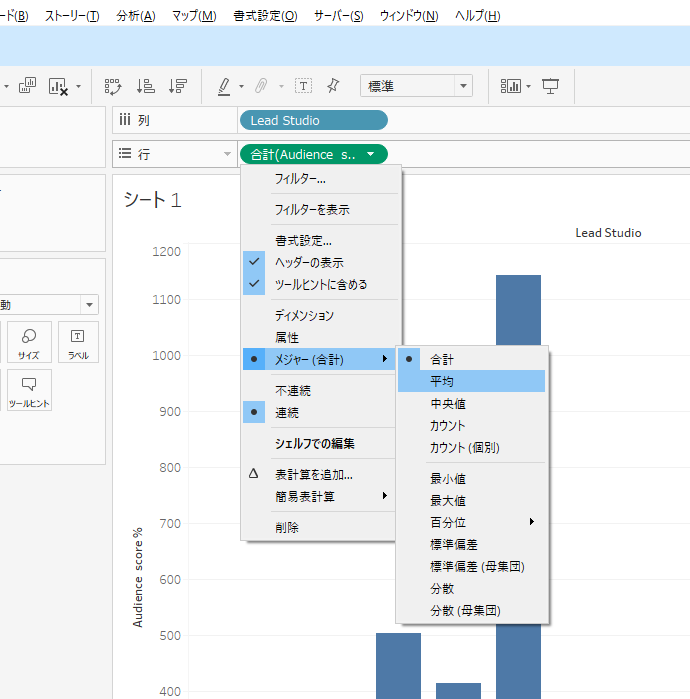The image size is (690, 699).
Task: Click the show/hide cards icon
Action: pyautogui.click(x=510, y=86)
